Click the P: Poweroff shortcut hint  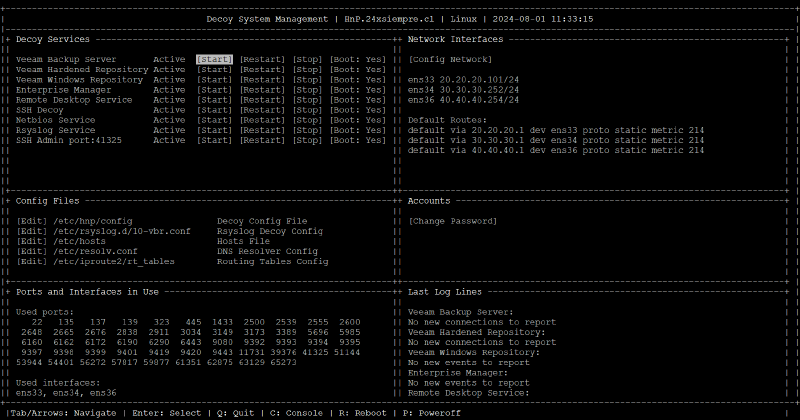(432, 413)
